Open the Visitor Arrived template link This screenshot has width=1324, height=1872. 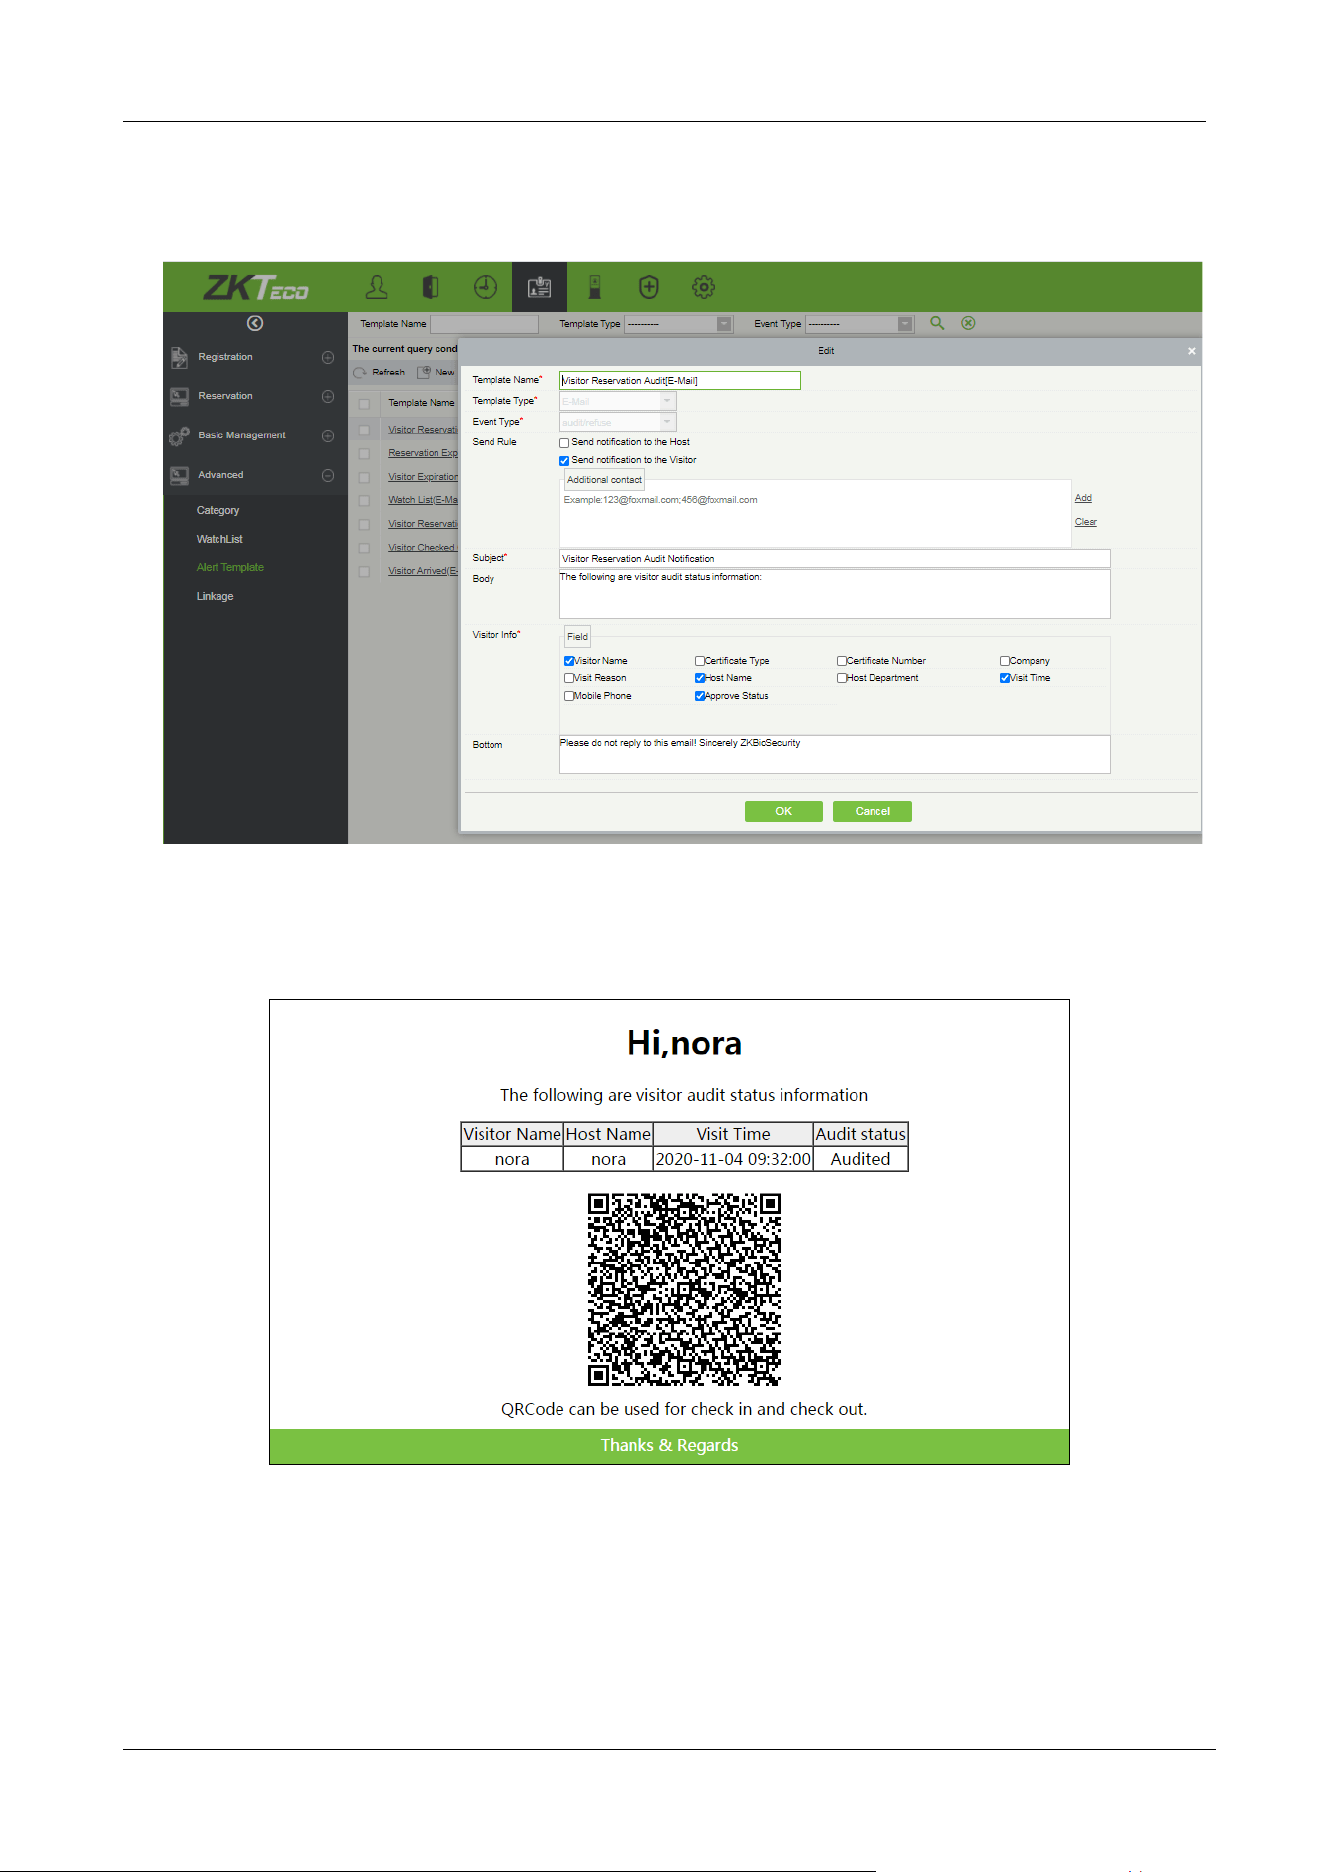423,571
